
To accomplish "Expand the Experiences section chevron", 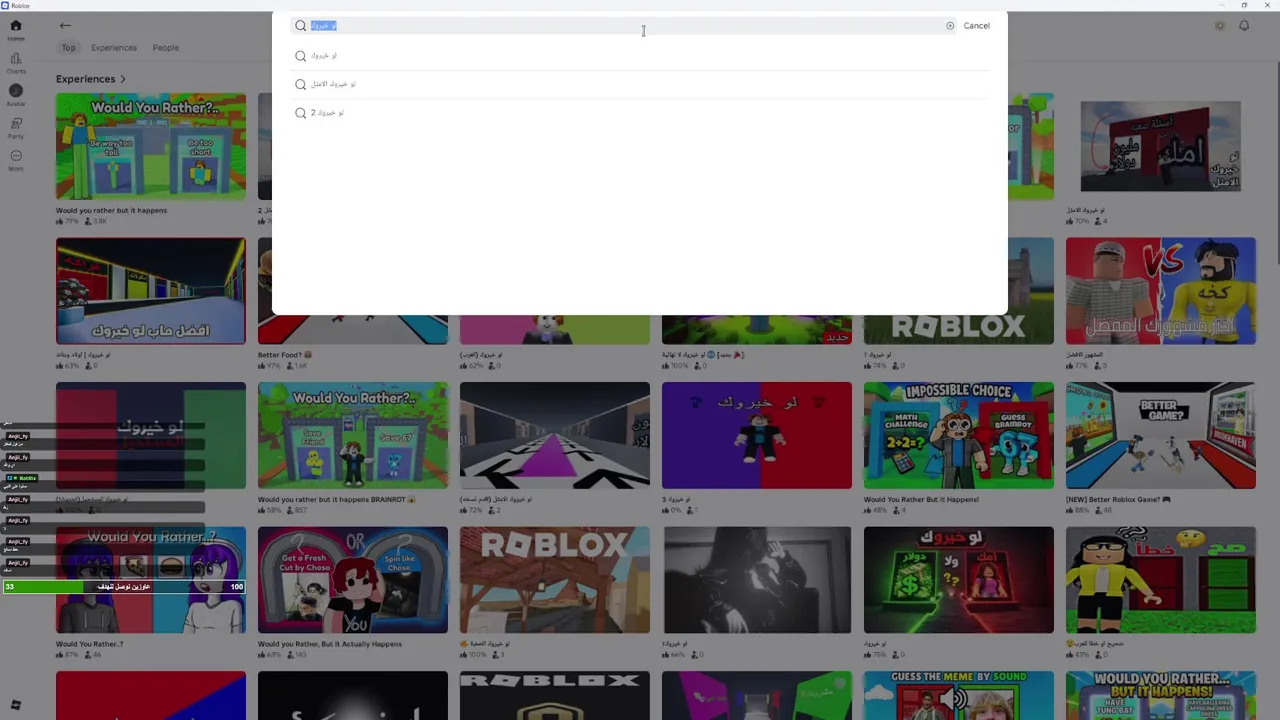I will tap(123, 79).
